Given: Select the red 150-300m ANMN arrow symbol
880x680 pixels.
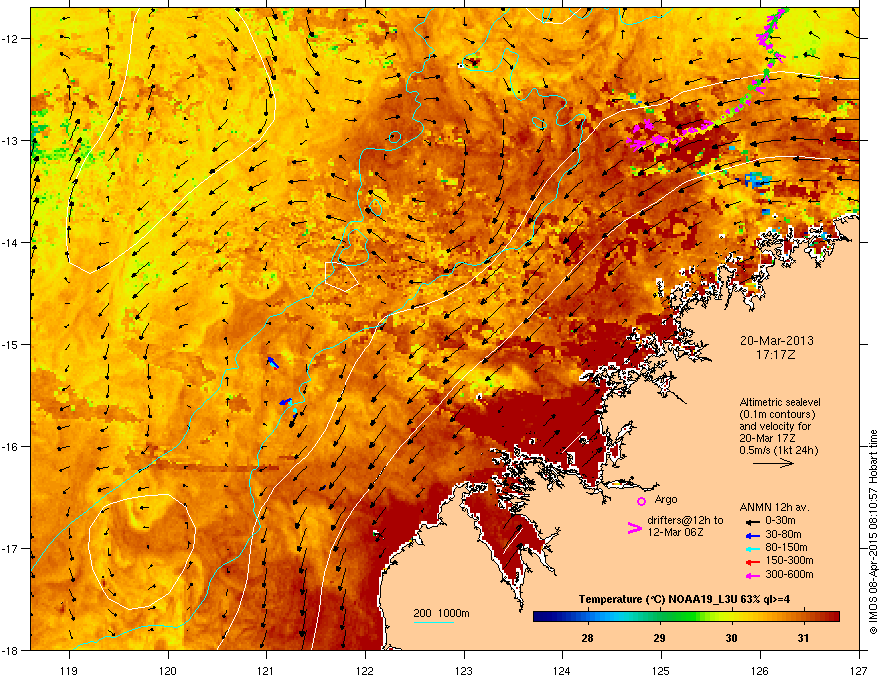Looking at the screenshot, I should [x=753, y=561].
